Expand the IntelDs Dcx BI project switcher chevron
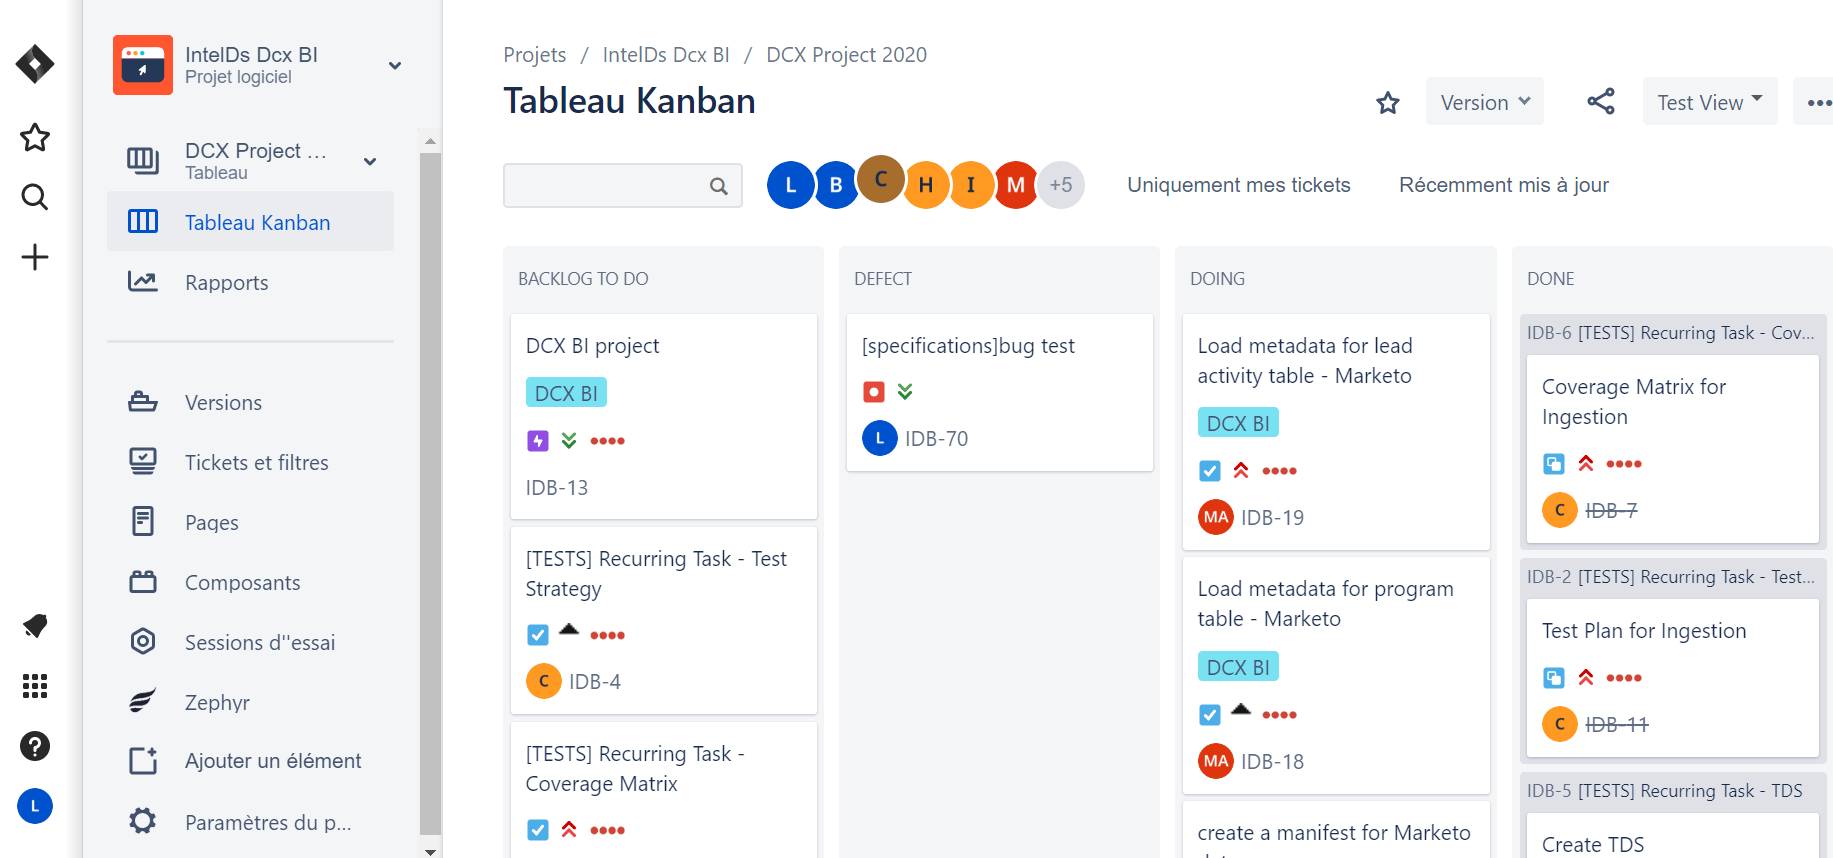1833x858 pixels. (x=394, y=65)
